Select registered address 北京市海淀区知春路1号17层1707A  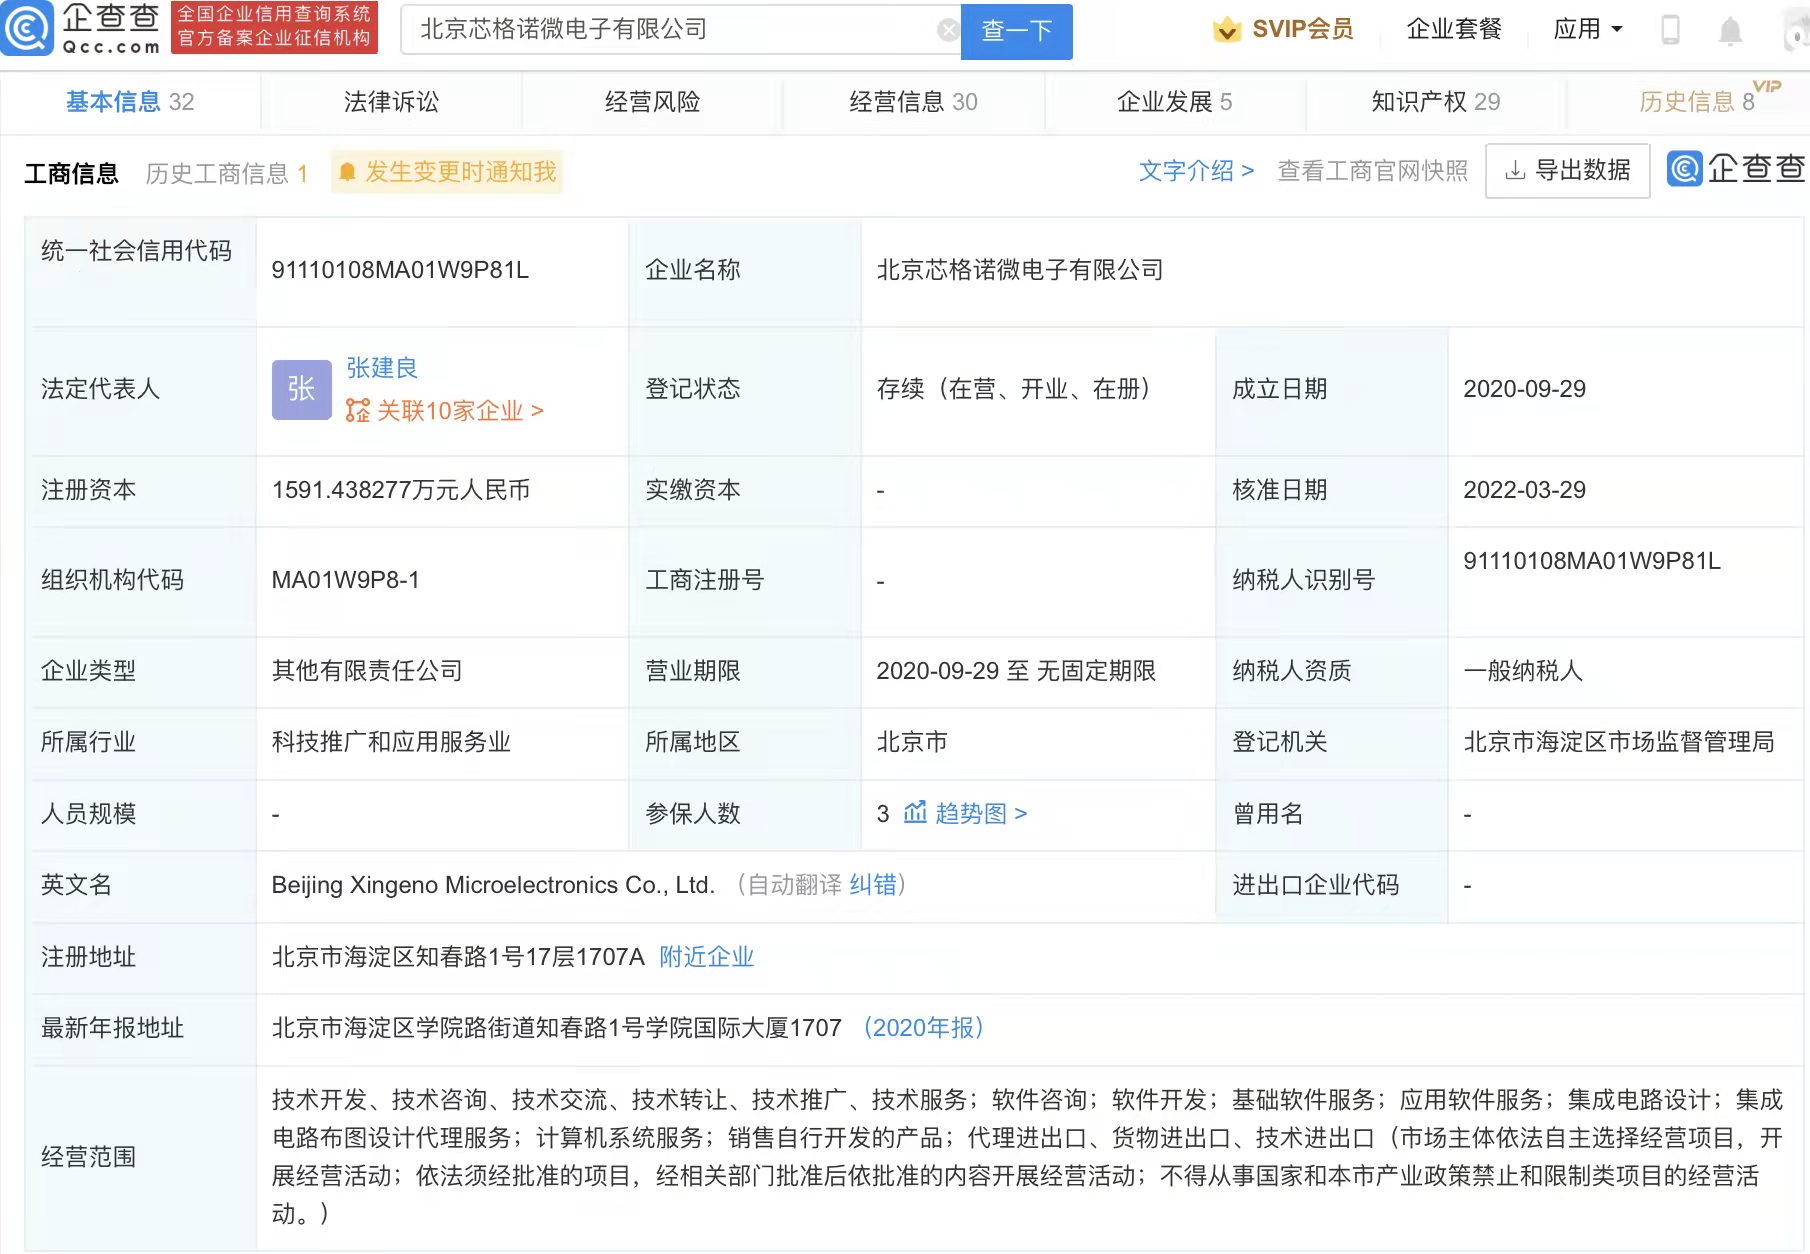click(458, 956)
